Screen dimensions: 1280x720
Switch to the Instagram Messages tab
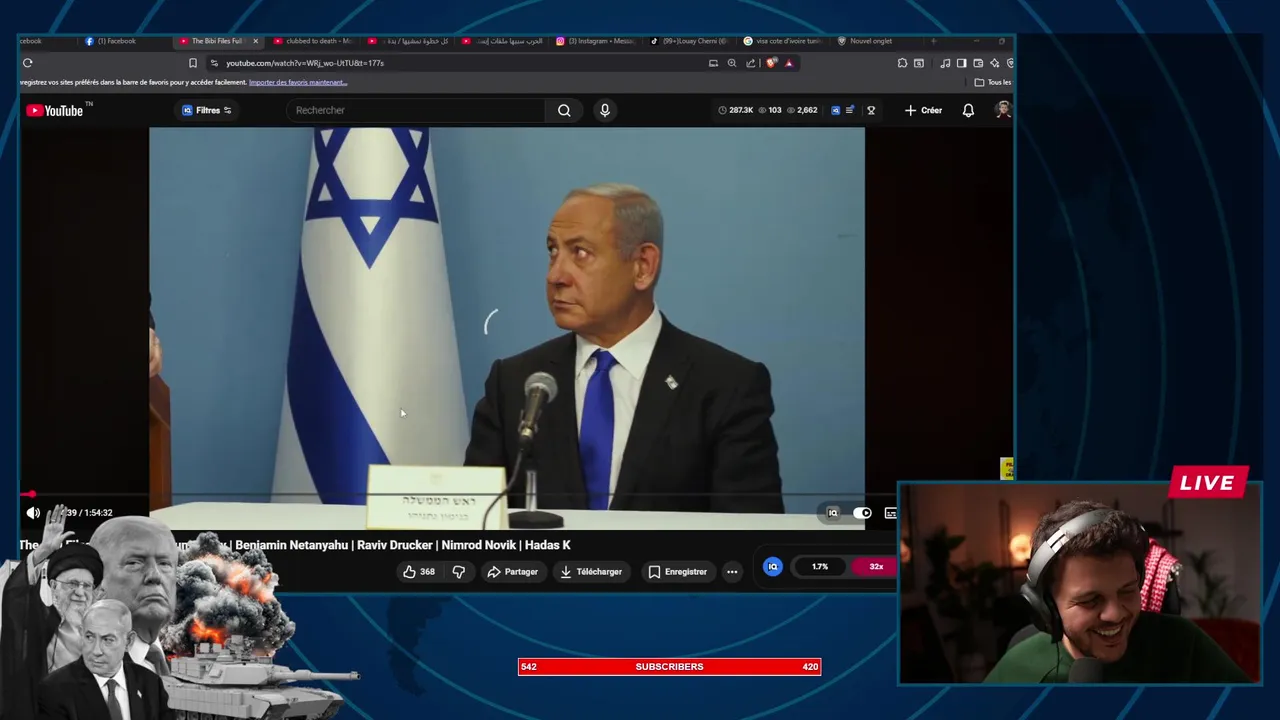(x=595, y=41)
